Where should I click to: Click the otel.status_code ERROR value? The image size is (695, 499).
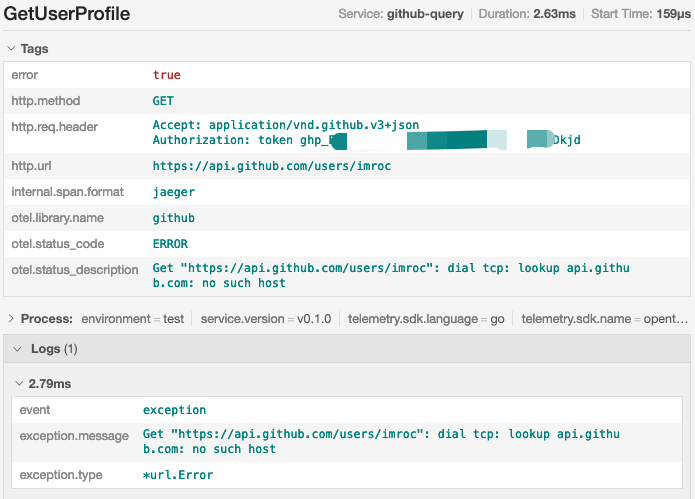[x=170, y=244]
